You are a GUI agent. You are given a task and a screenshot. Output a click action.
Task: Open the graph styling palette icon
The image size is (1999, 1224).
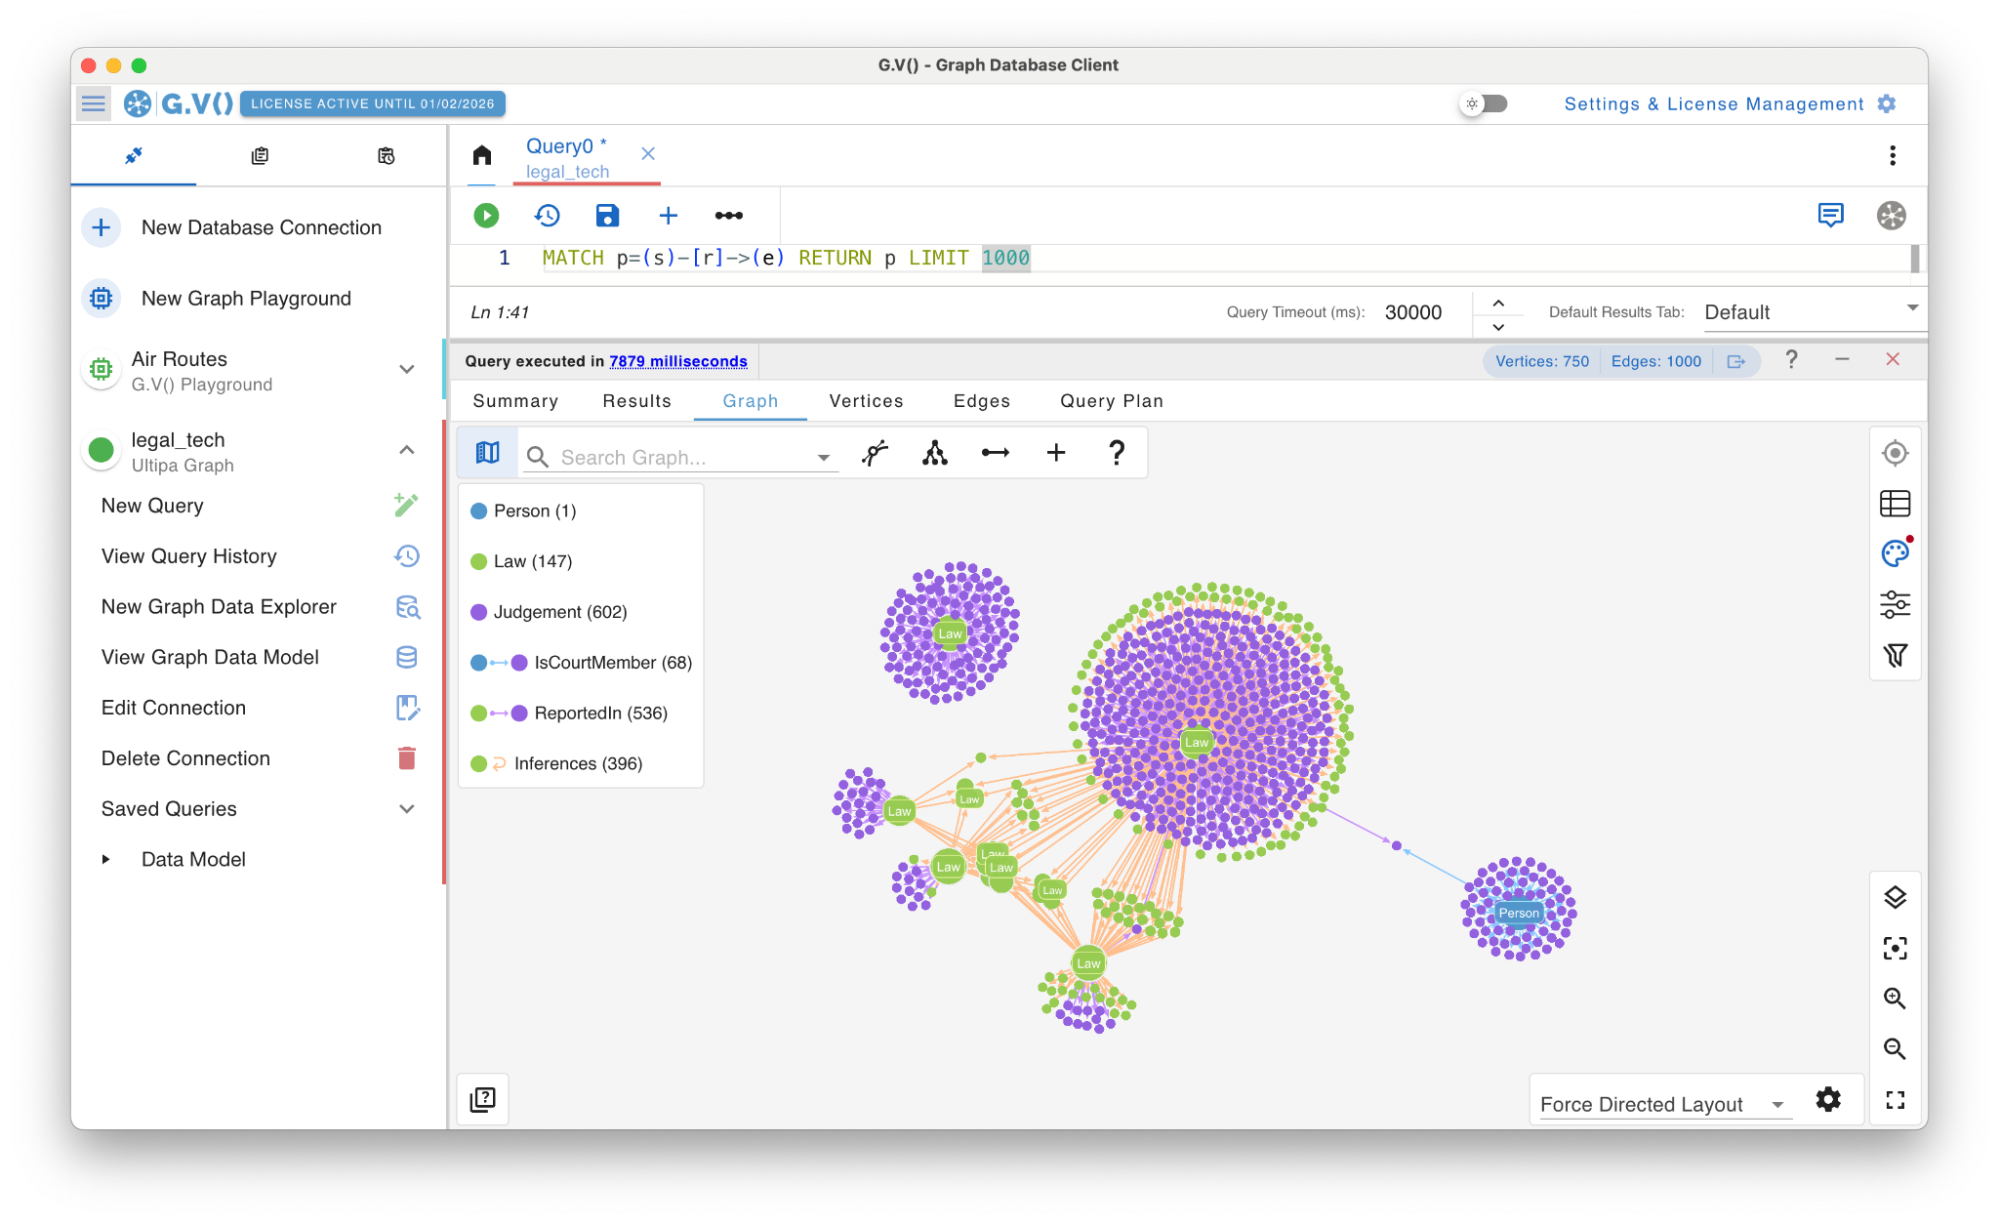pyautogui.click(x=1894, y=553)
